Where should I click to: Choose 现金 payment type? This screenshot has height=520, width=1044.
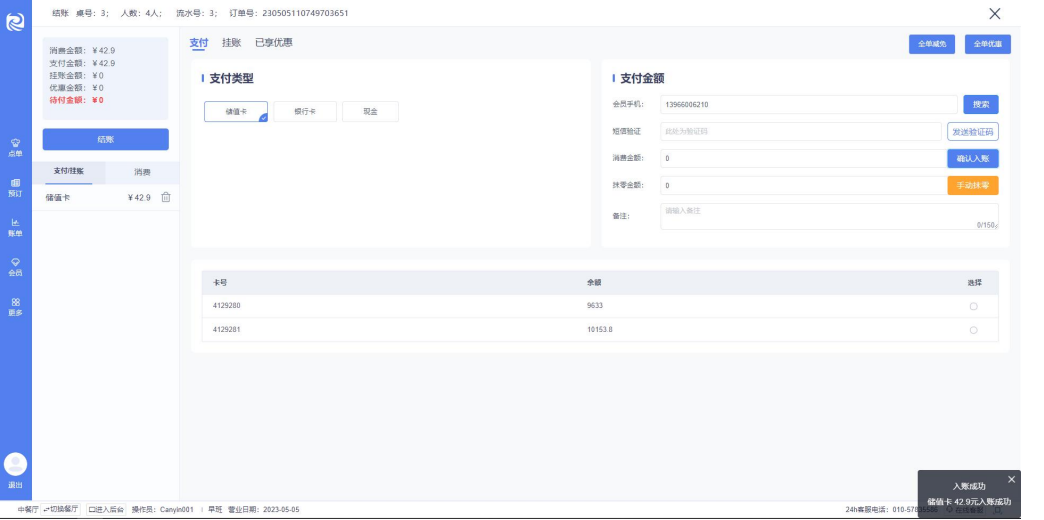point(370,112)
